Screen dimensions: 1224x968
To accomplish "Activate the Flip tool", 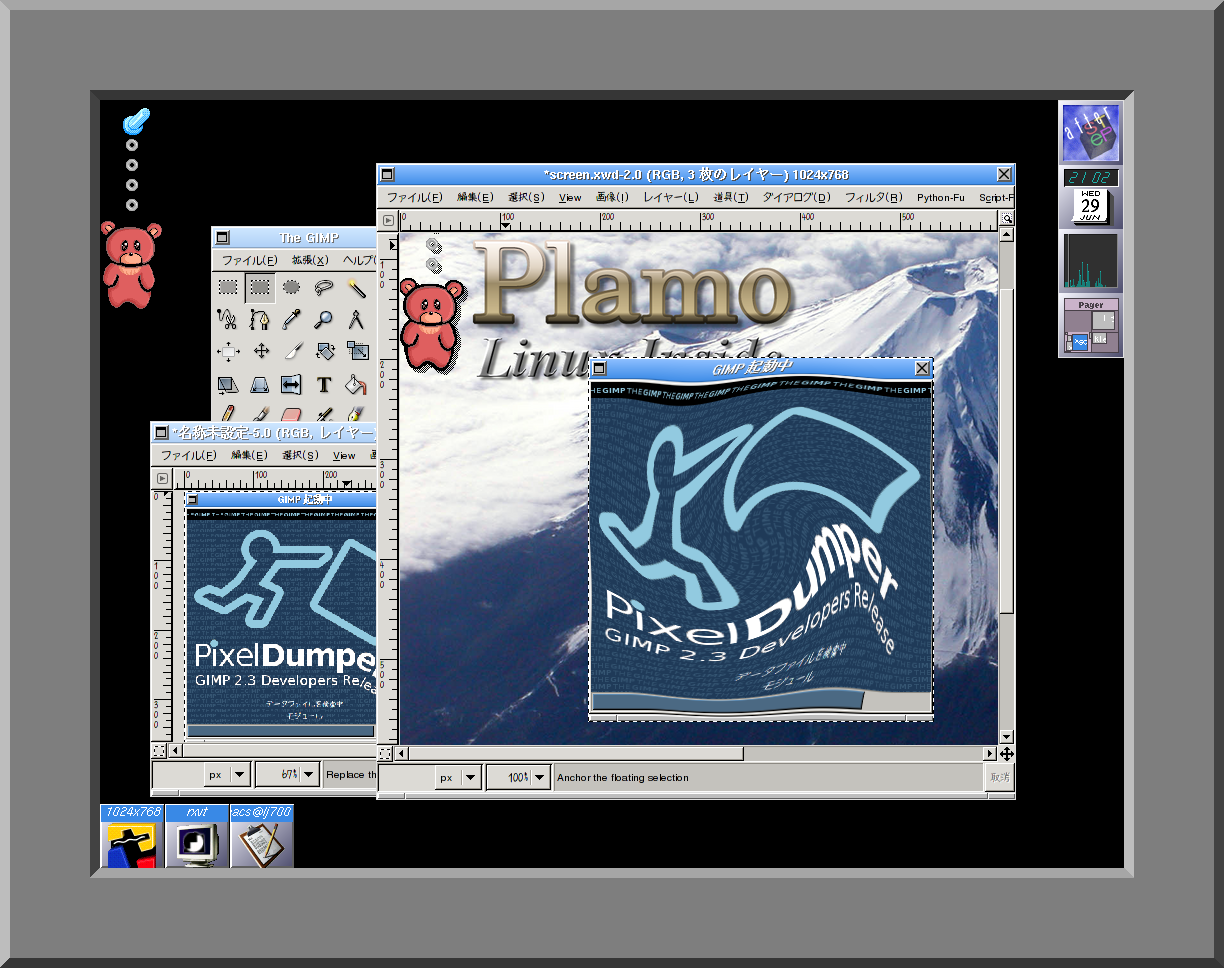I will coord(292,384).
